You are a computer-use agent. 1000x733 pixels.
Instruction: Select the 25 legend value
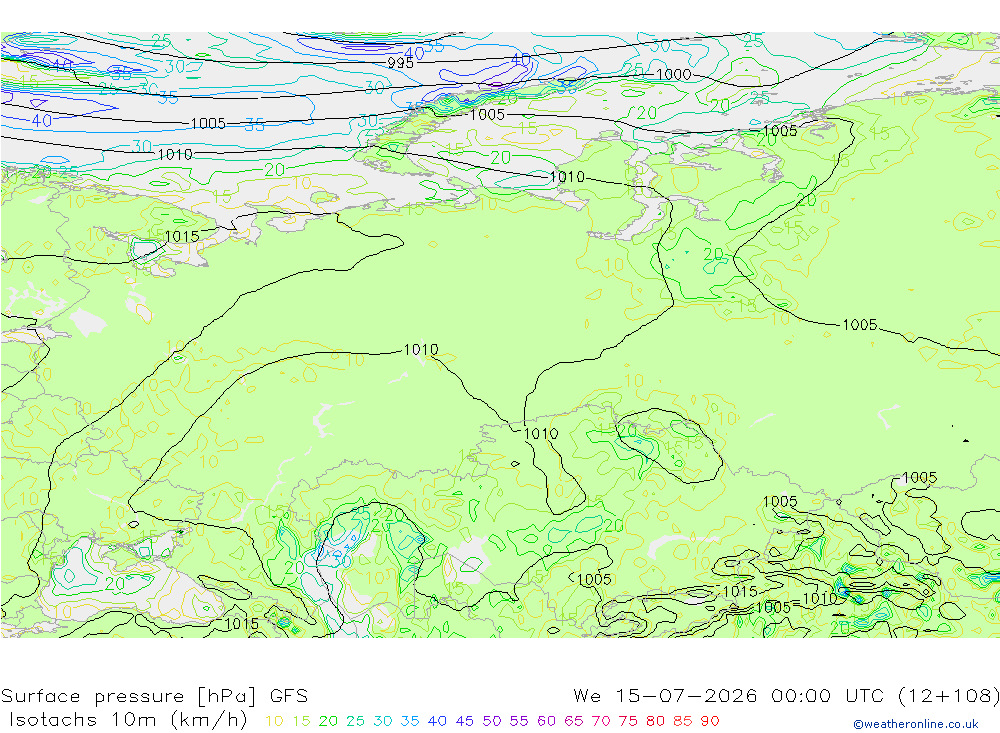356,721
